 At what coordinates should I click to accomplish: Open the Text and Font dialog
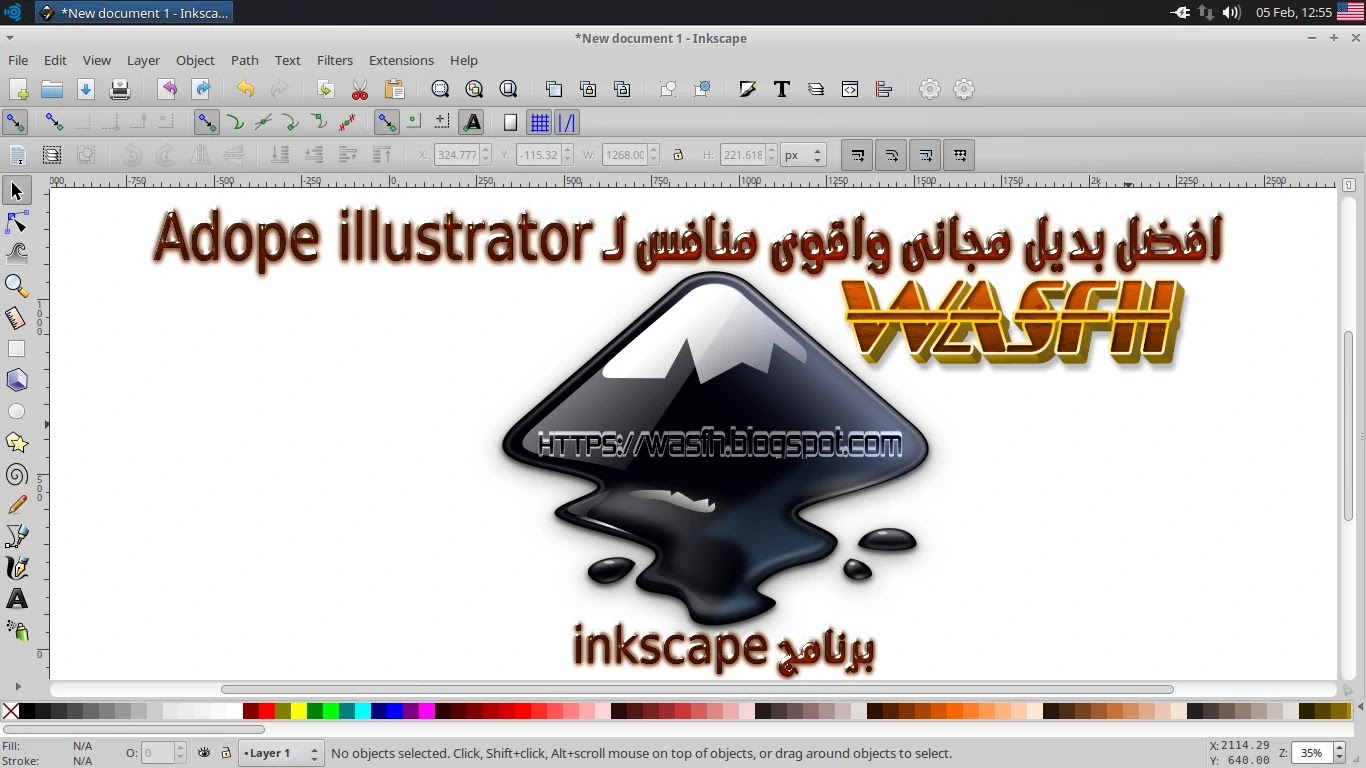[x=782, y=89]
